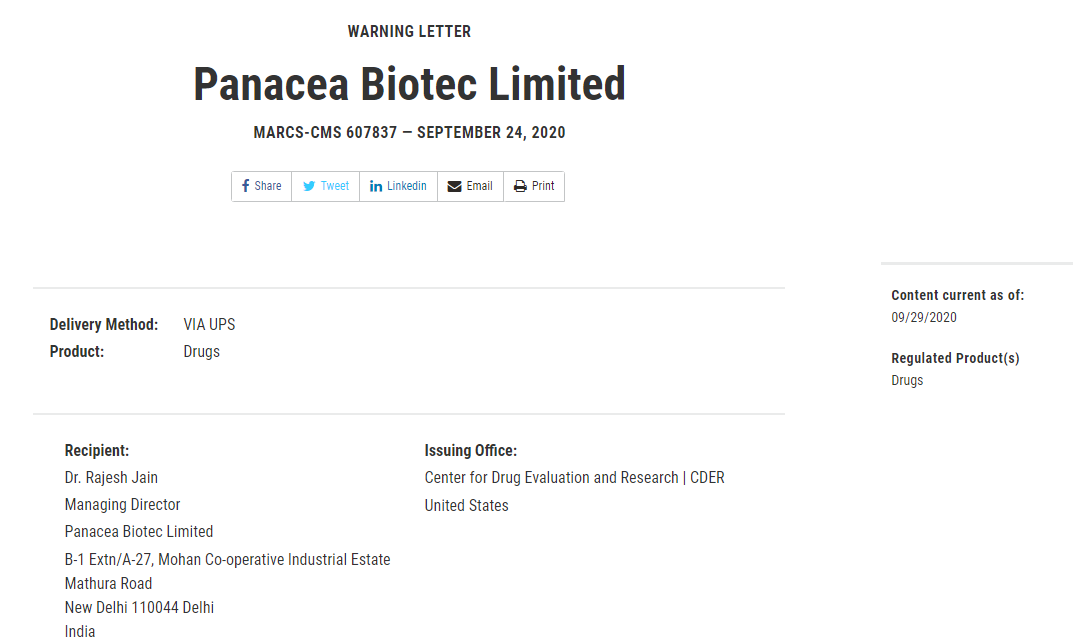Click the Center for Drug Evaluation and Research text
Screen dimensions: 1073x643
(x=574, y=478)
